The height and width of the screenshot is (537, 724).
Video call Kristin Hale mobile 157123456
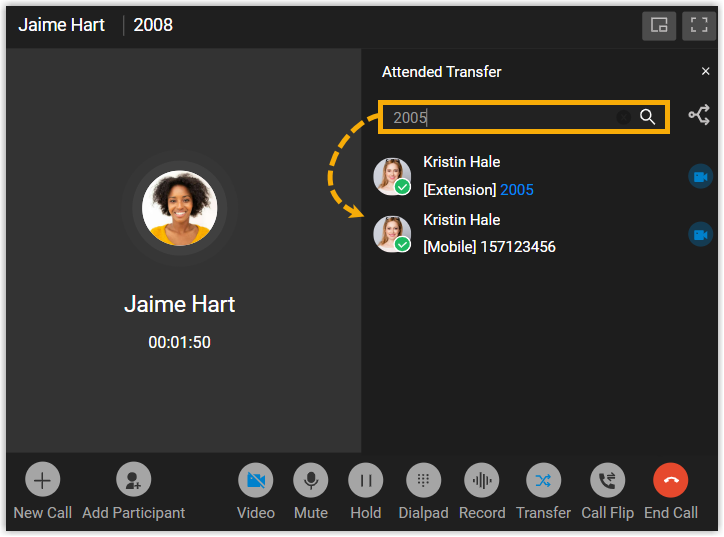700,235
